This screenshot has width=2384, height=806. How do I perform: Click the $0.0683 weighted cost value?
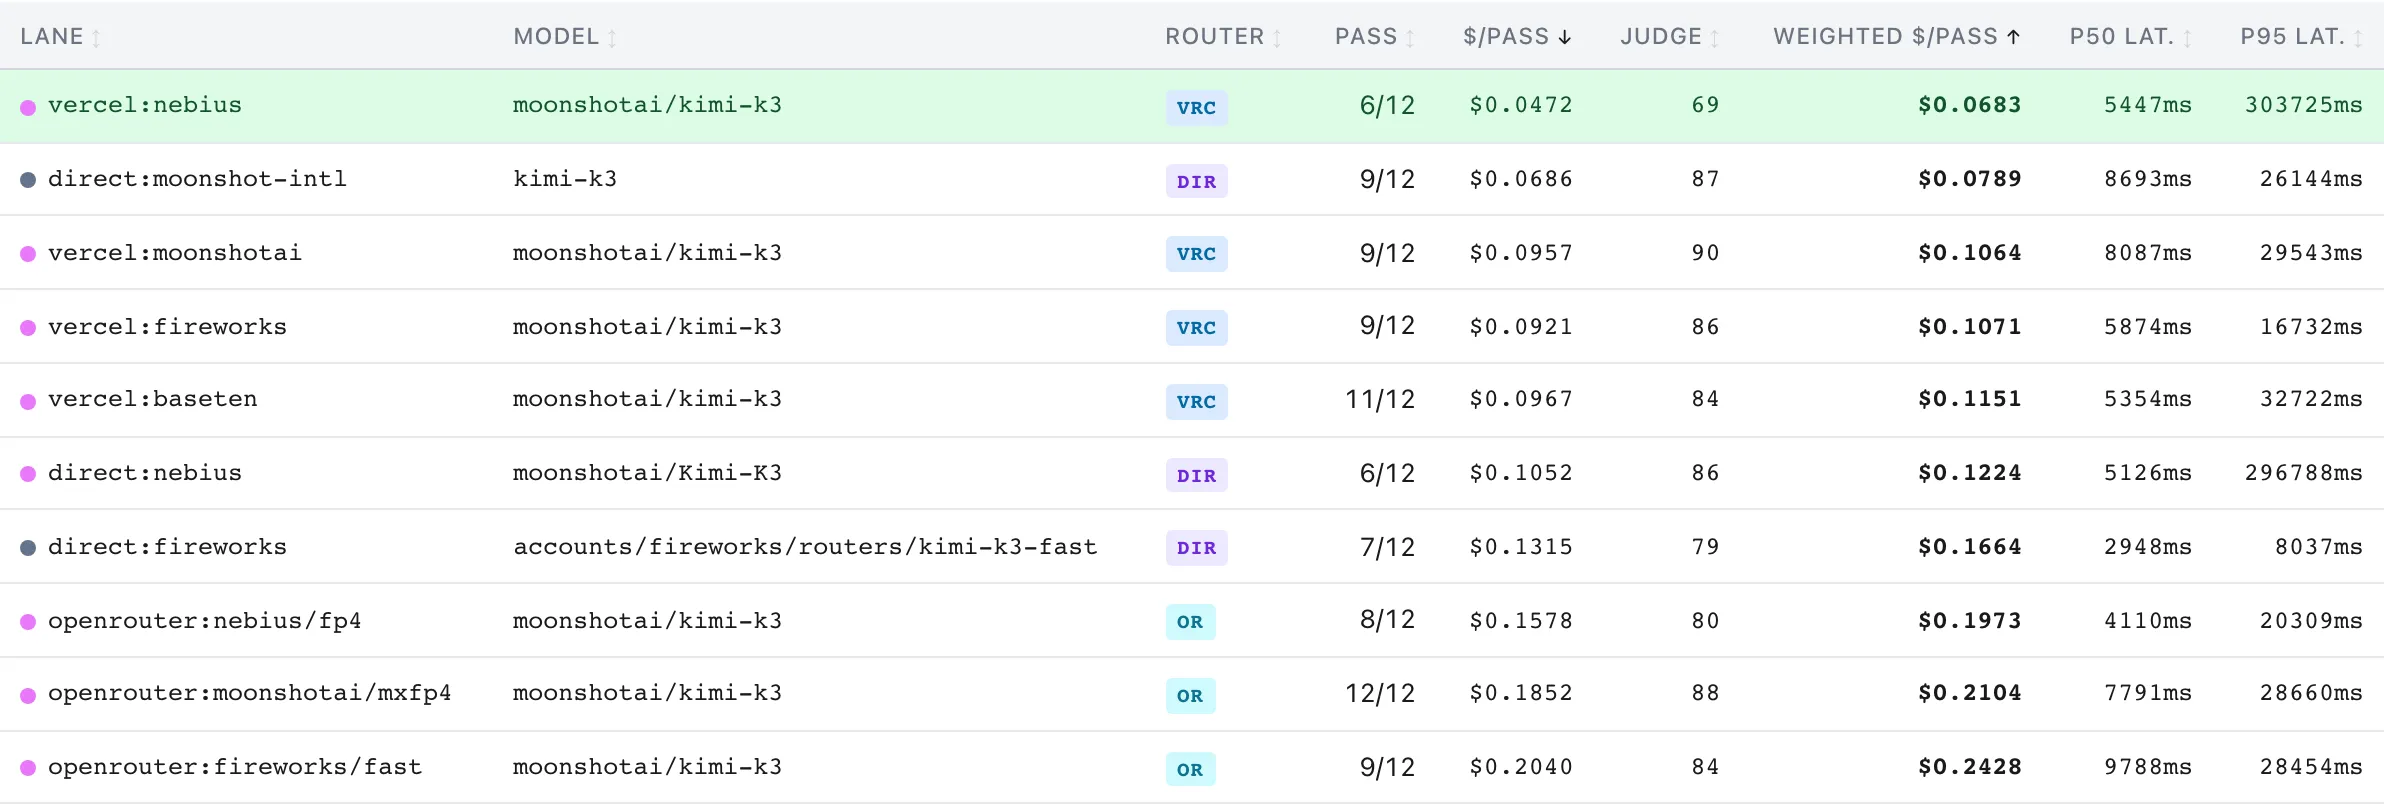point(1970,105)
